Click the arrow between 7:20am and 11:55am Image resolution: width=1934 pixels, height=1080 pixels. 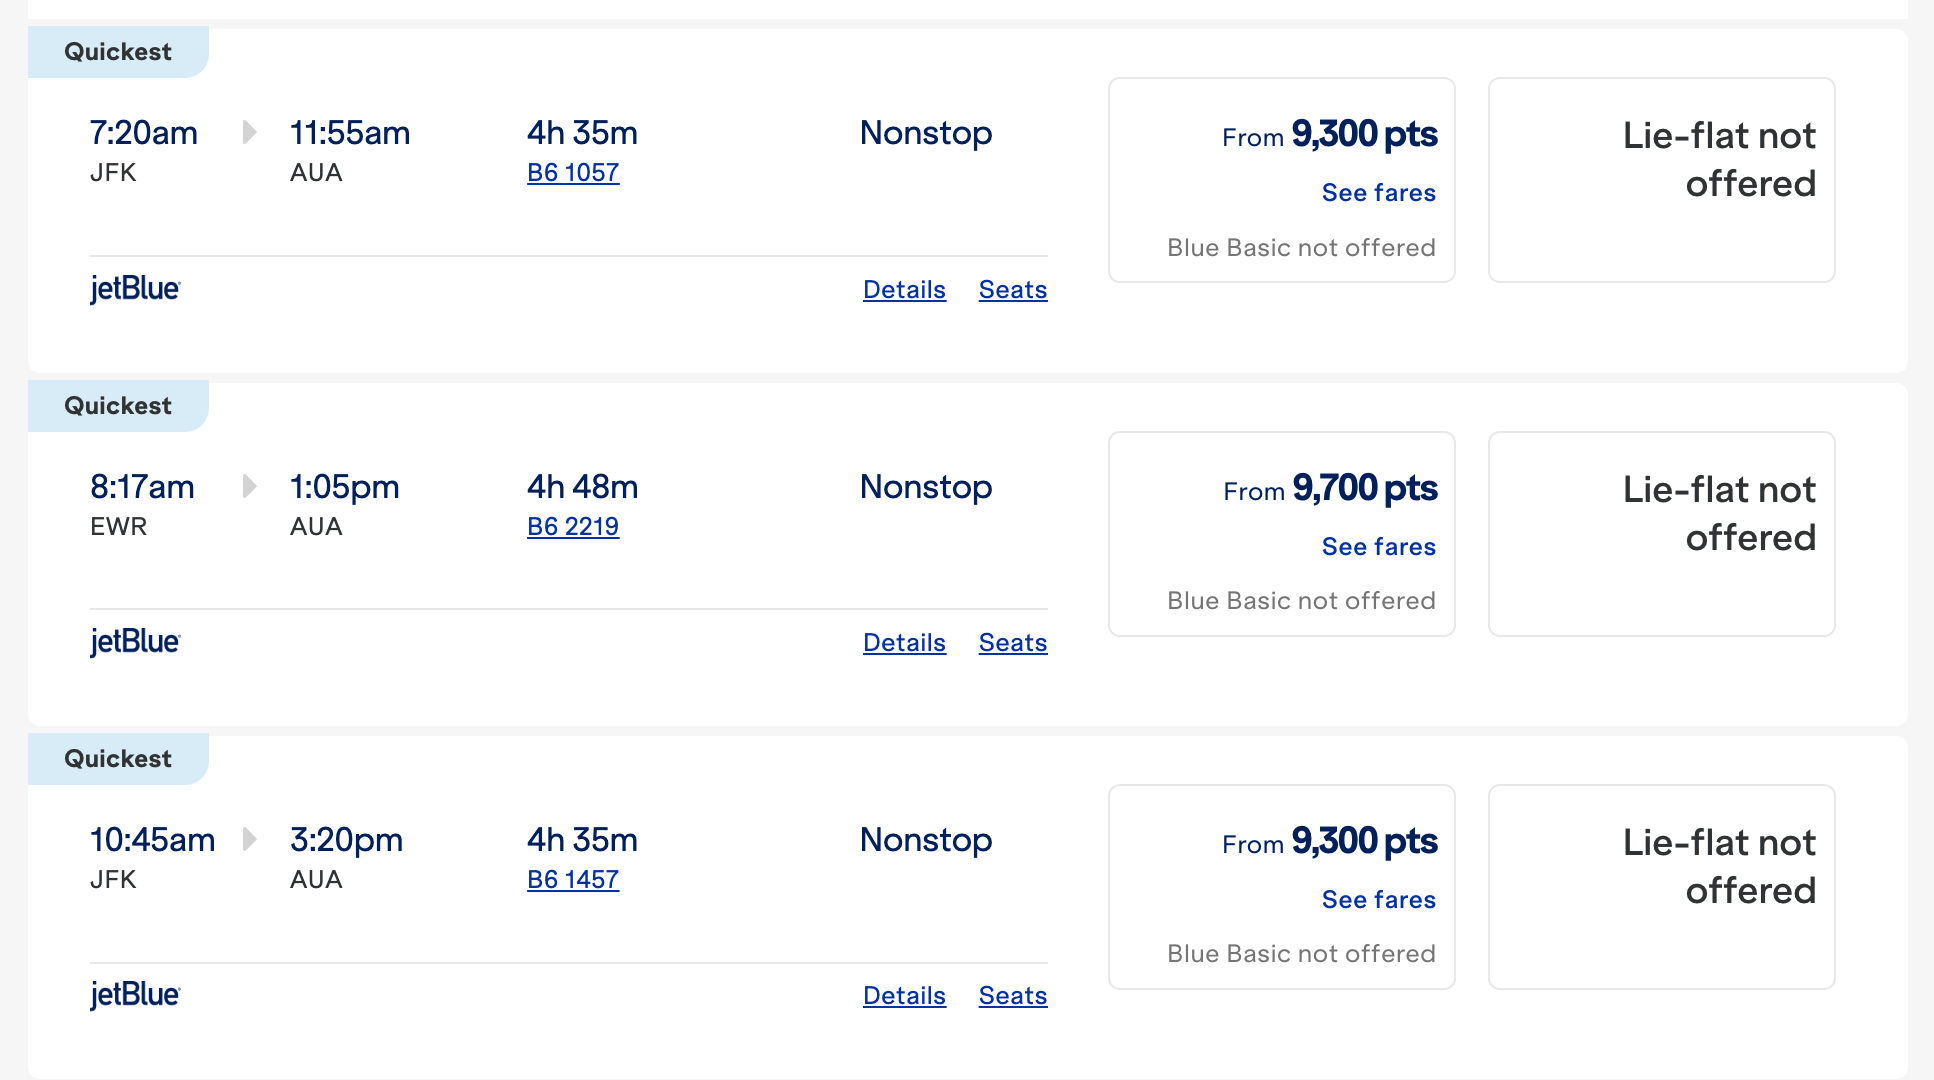tap(249, 133)
